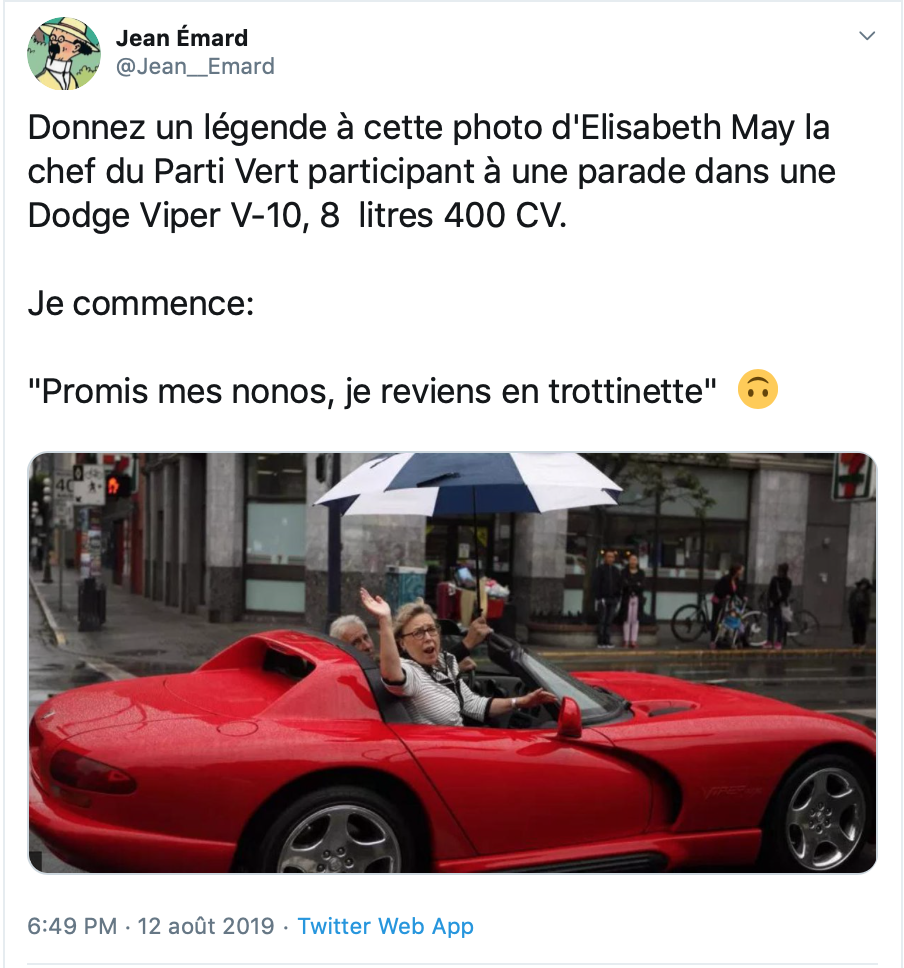Click the tweet paragraph mentioning Parti Vert
Viewport: 904px width, 968px height.
[431, 171]
